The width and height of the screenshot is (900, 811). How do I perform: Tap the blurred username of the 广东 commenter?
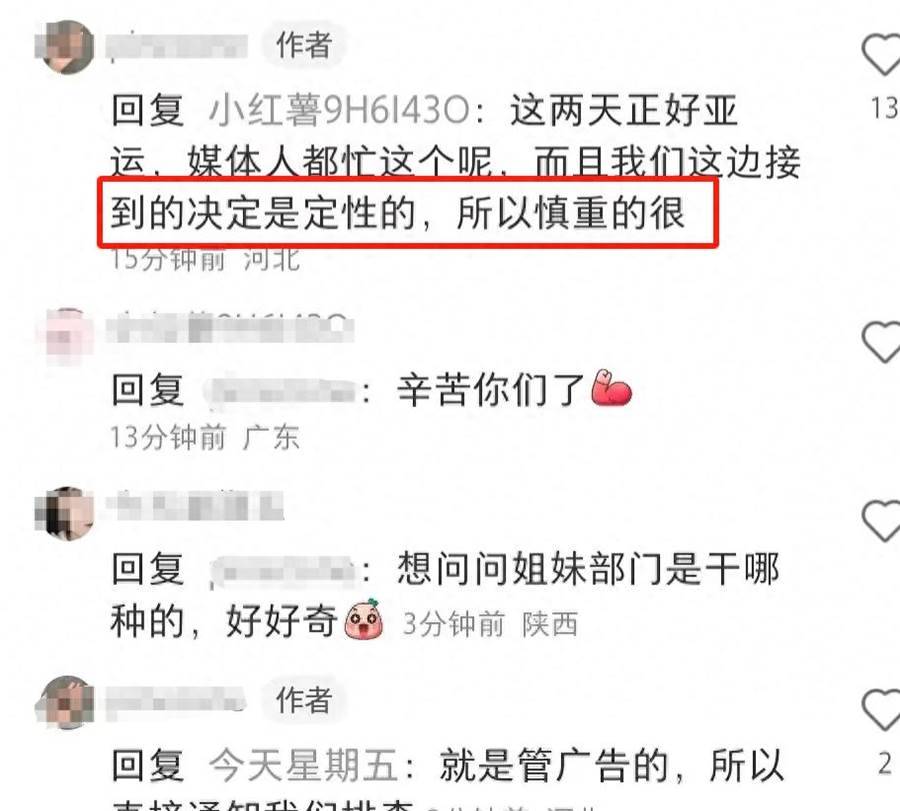click(x=230, y=329)
